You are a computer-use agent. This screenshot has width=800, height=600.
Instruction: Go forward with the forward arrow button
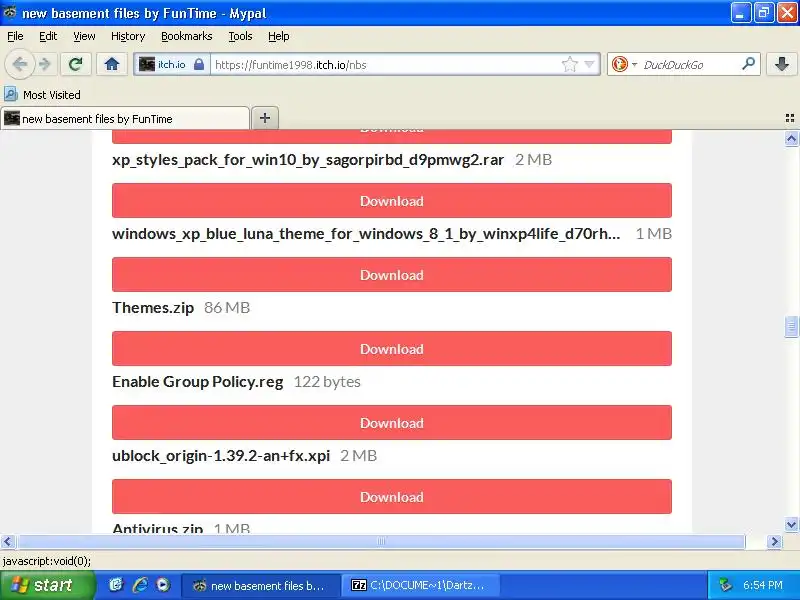45,64
